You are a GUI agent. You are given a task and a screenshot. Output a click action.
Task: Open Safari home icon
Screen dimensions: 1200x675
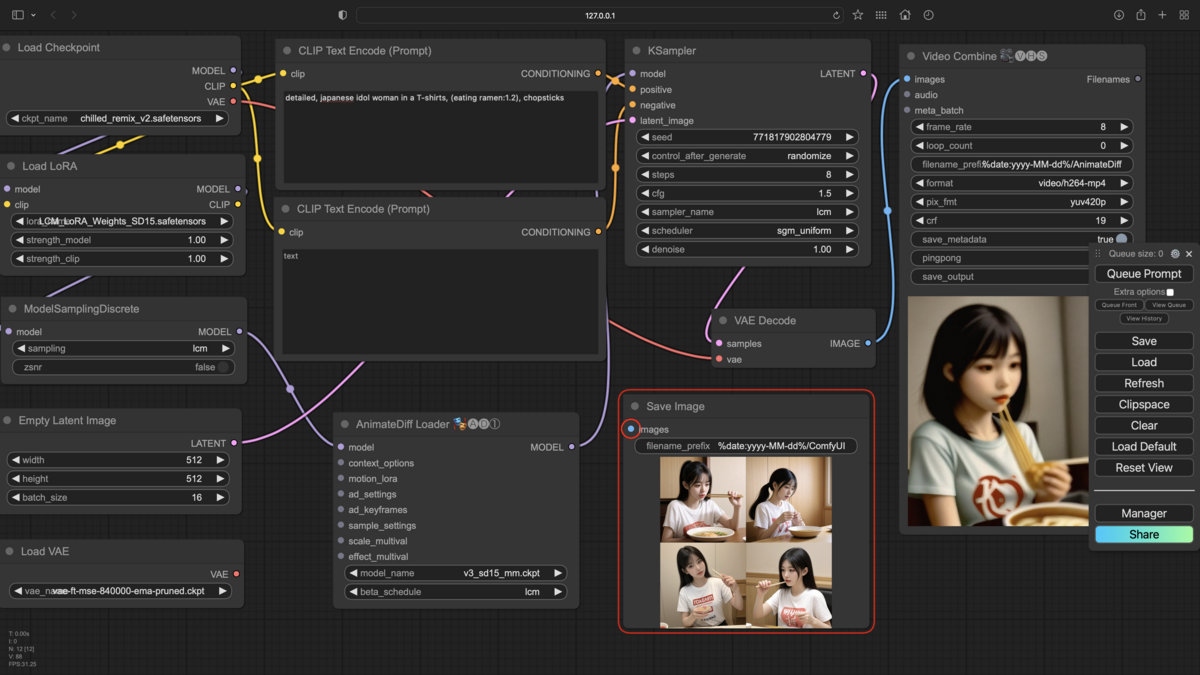[x=905, y=15]
